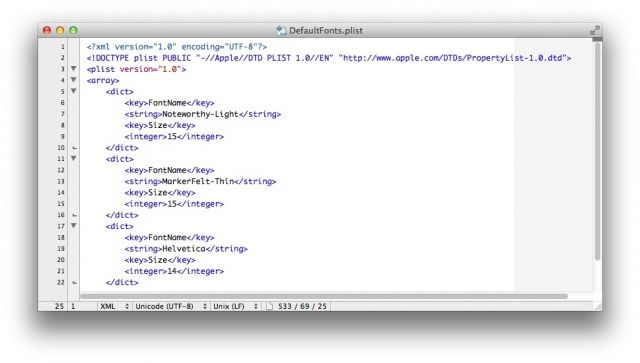Viewport: 640px width, 363px height.
Task: Click the fold end marker on line 16
Action: click(74, 215)
